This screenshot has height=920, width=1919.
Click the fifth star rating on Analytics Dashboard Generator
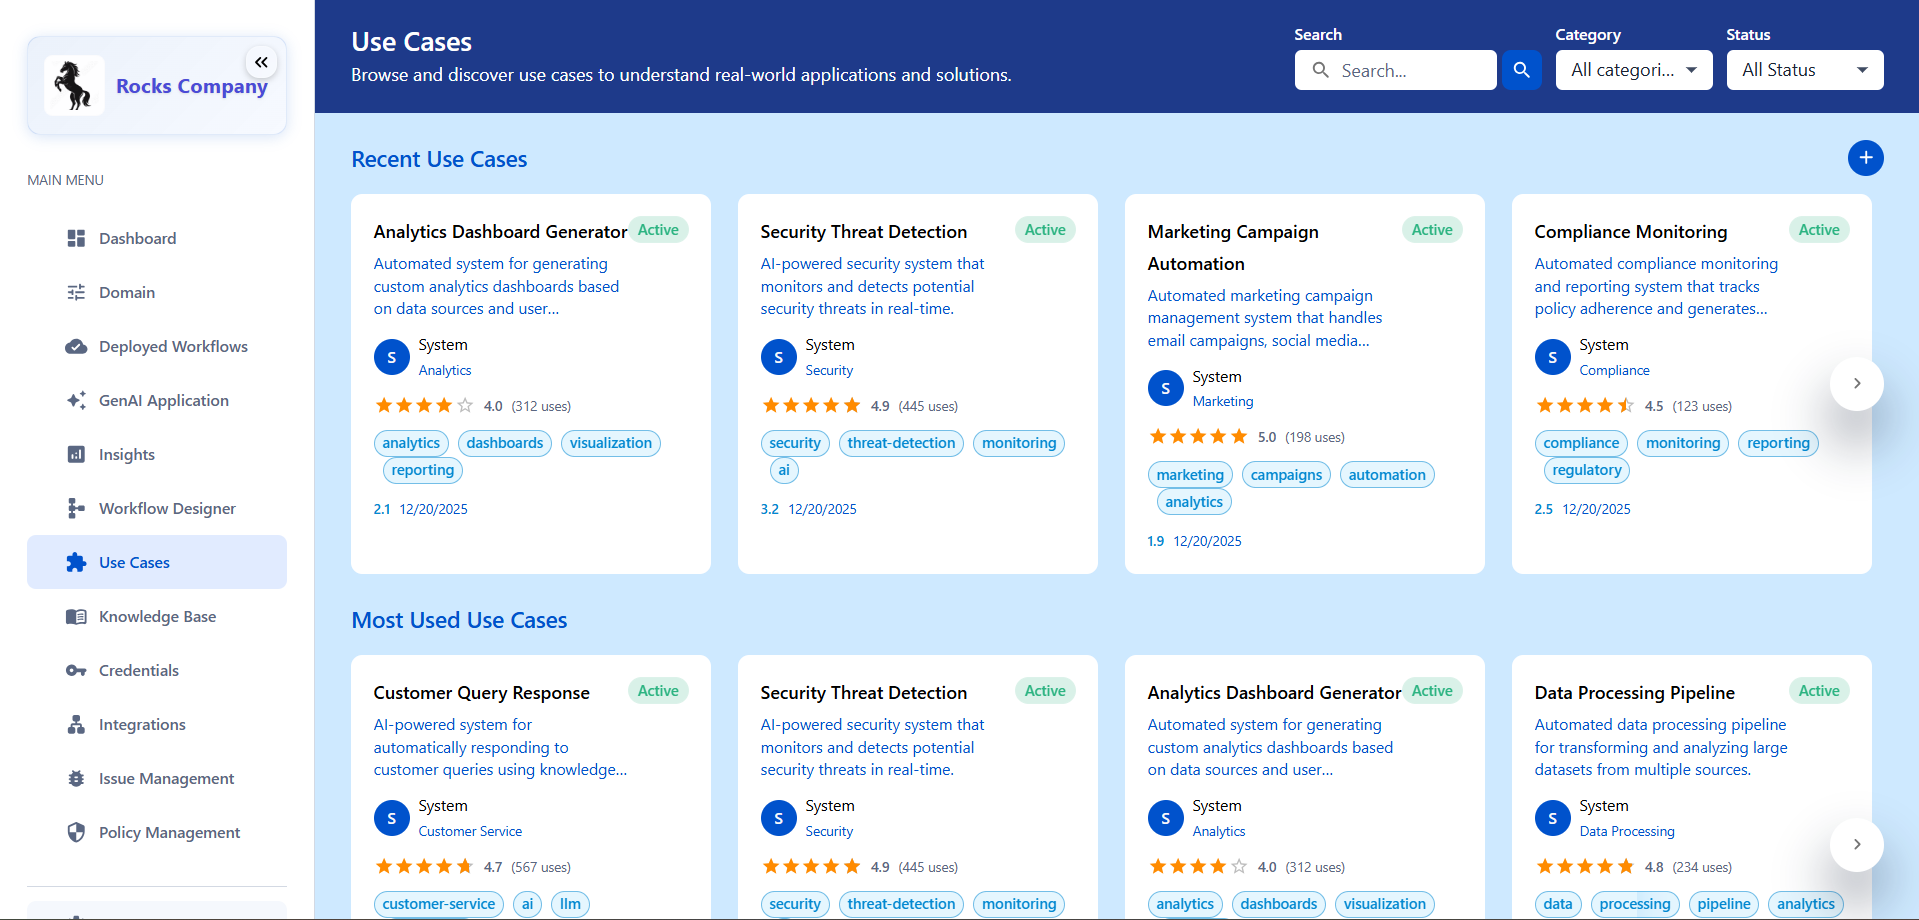click(466, 405)
